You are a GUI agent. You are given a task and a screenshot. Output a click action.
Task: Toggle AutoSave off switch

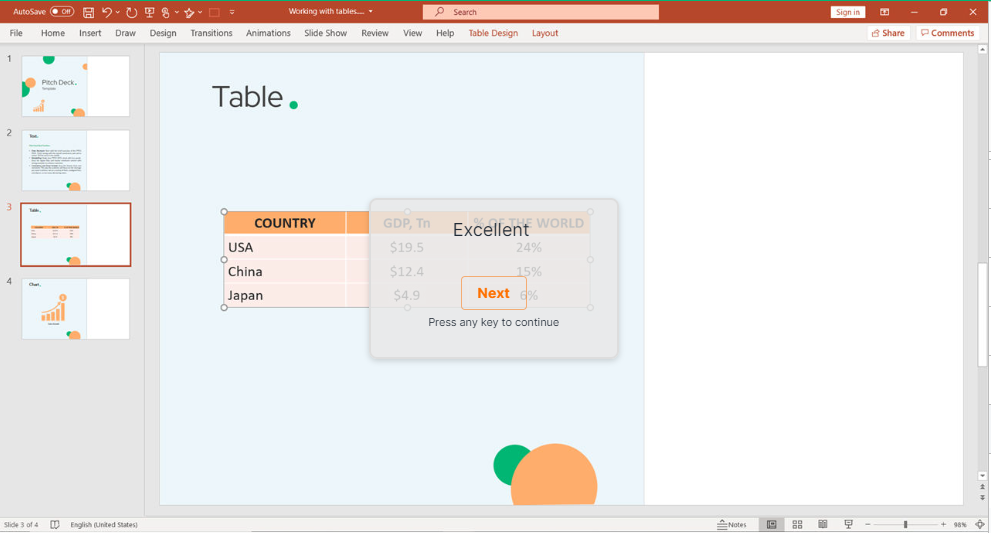coord(62,12)
